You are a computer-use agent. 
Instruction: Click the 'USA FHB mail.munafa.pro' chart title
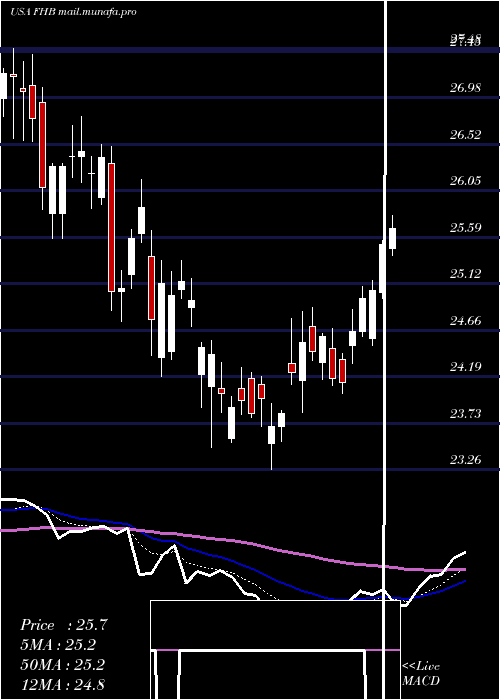[73, 12]
